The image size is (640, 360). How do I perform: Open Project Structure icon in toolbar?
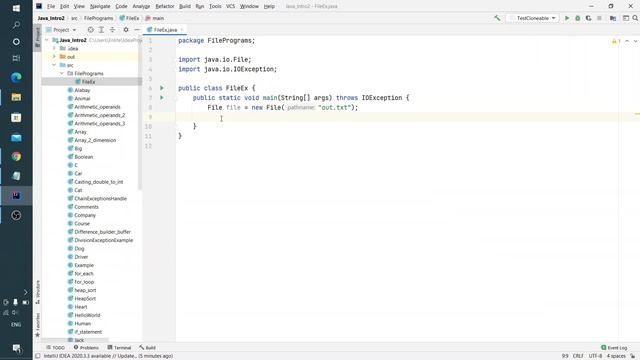[x=613, y=18]
